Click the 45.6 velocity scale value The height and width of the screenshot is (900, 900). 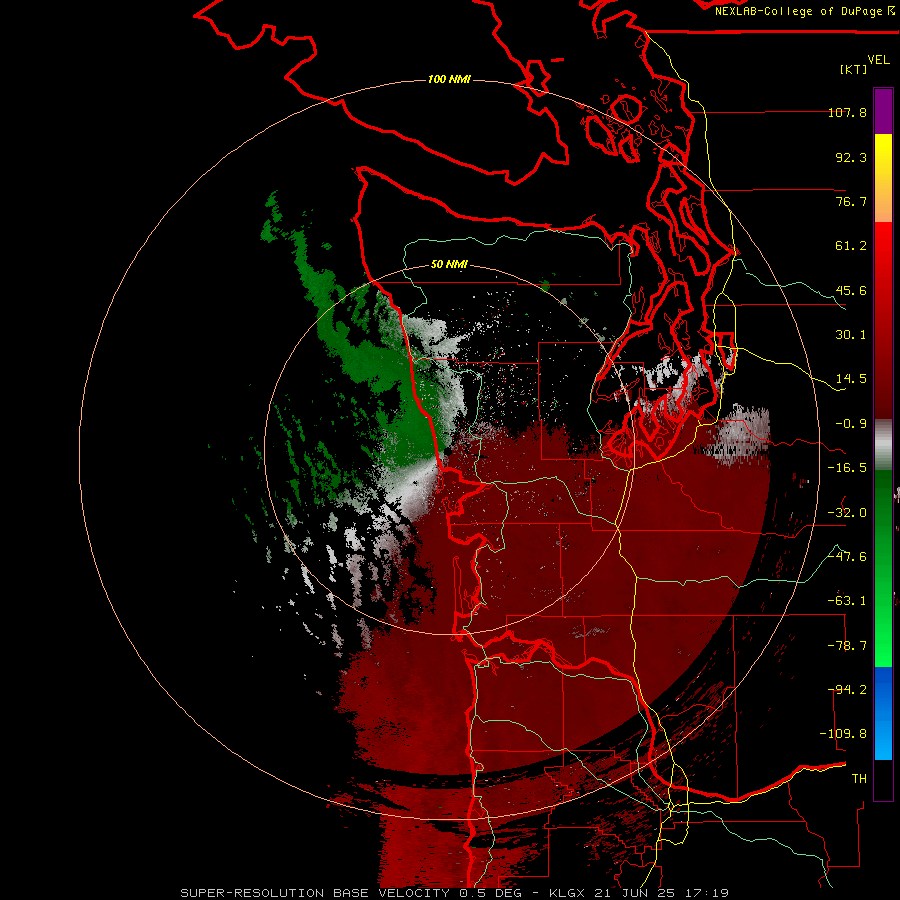pos(851,290)
